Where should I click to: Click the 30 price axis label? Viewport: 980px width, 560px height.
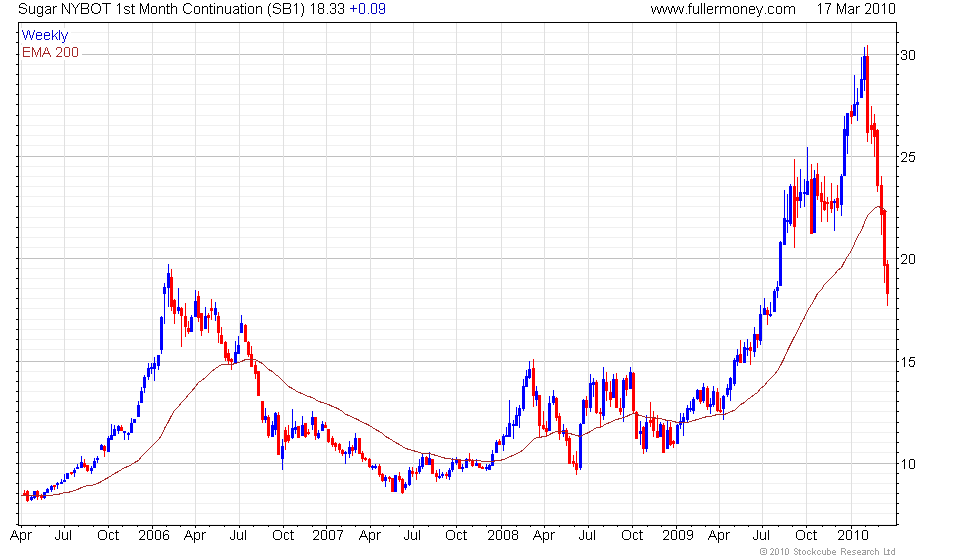[908, 55]
